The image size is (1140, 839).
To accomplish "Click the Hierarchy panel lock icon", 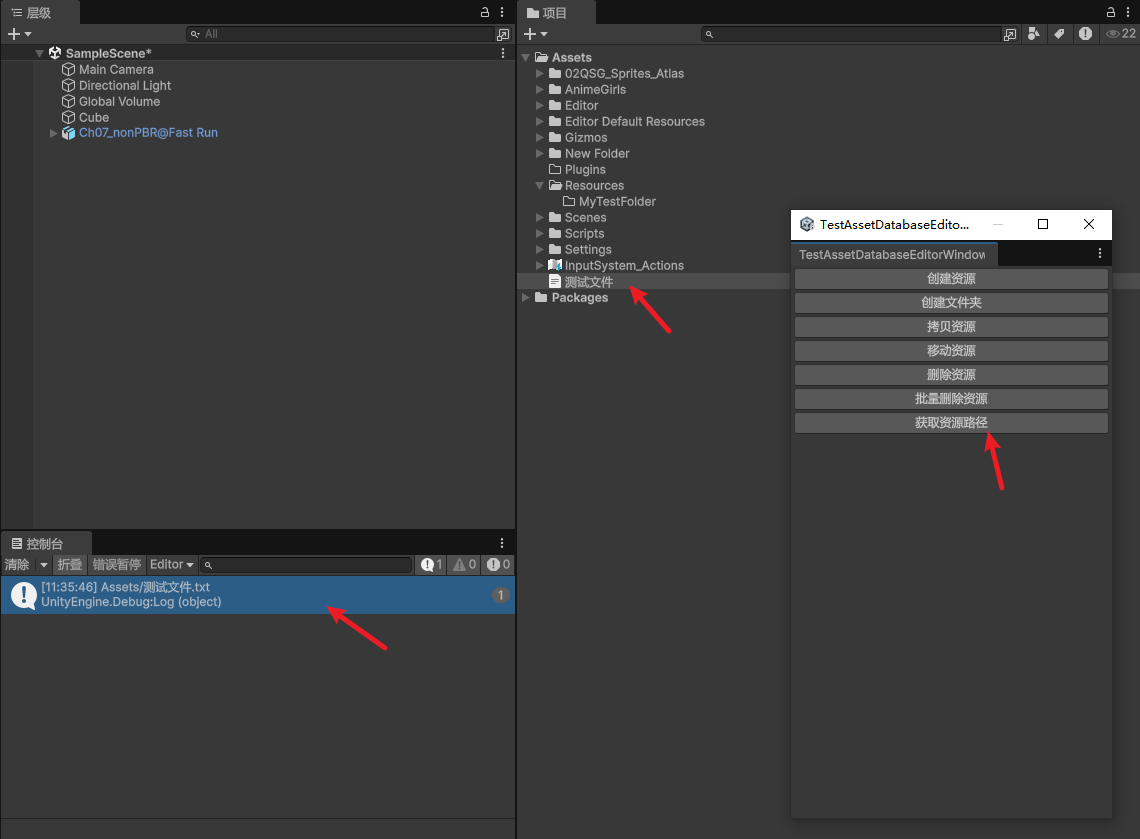I will point(485,12).
